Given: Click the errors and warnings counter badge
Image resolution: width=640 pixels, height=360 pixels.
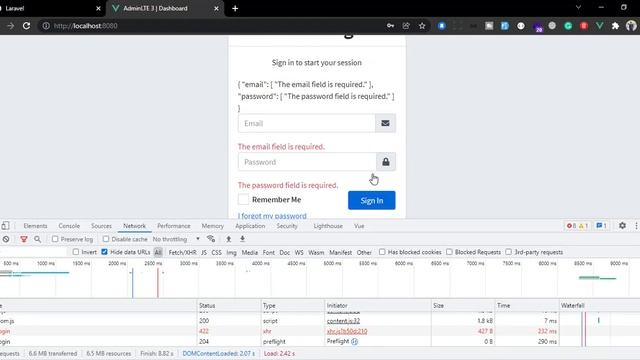Looking at the screenshot, I should pos(577,226).
